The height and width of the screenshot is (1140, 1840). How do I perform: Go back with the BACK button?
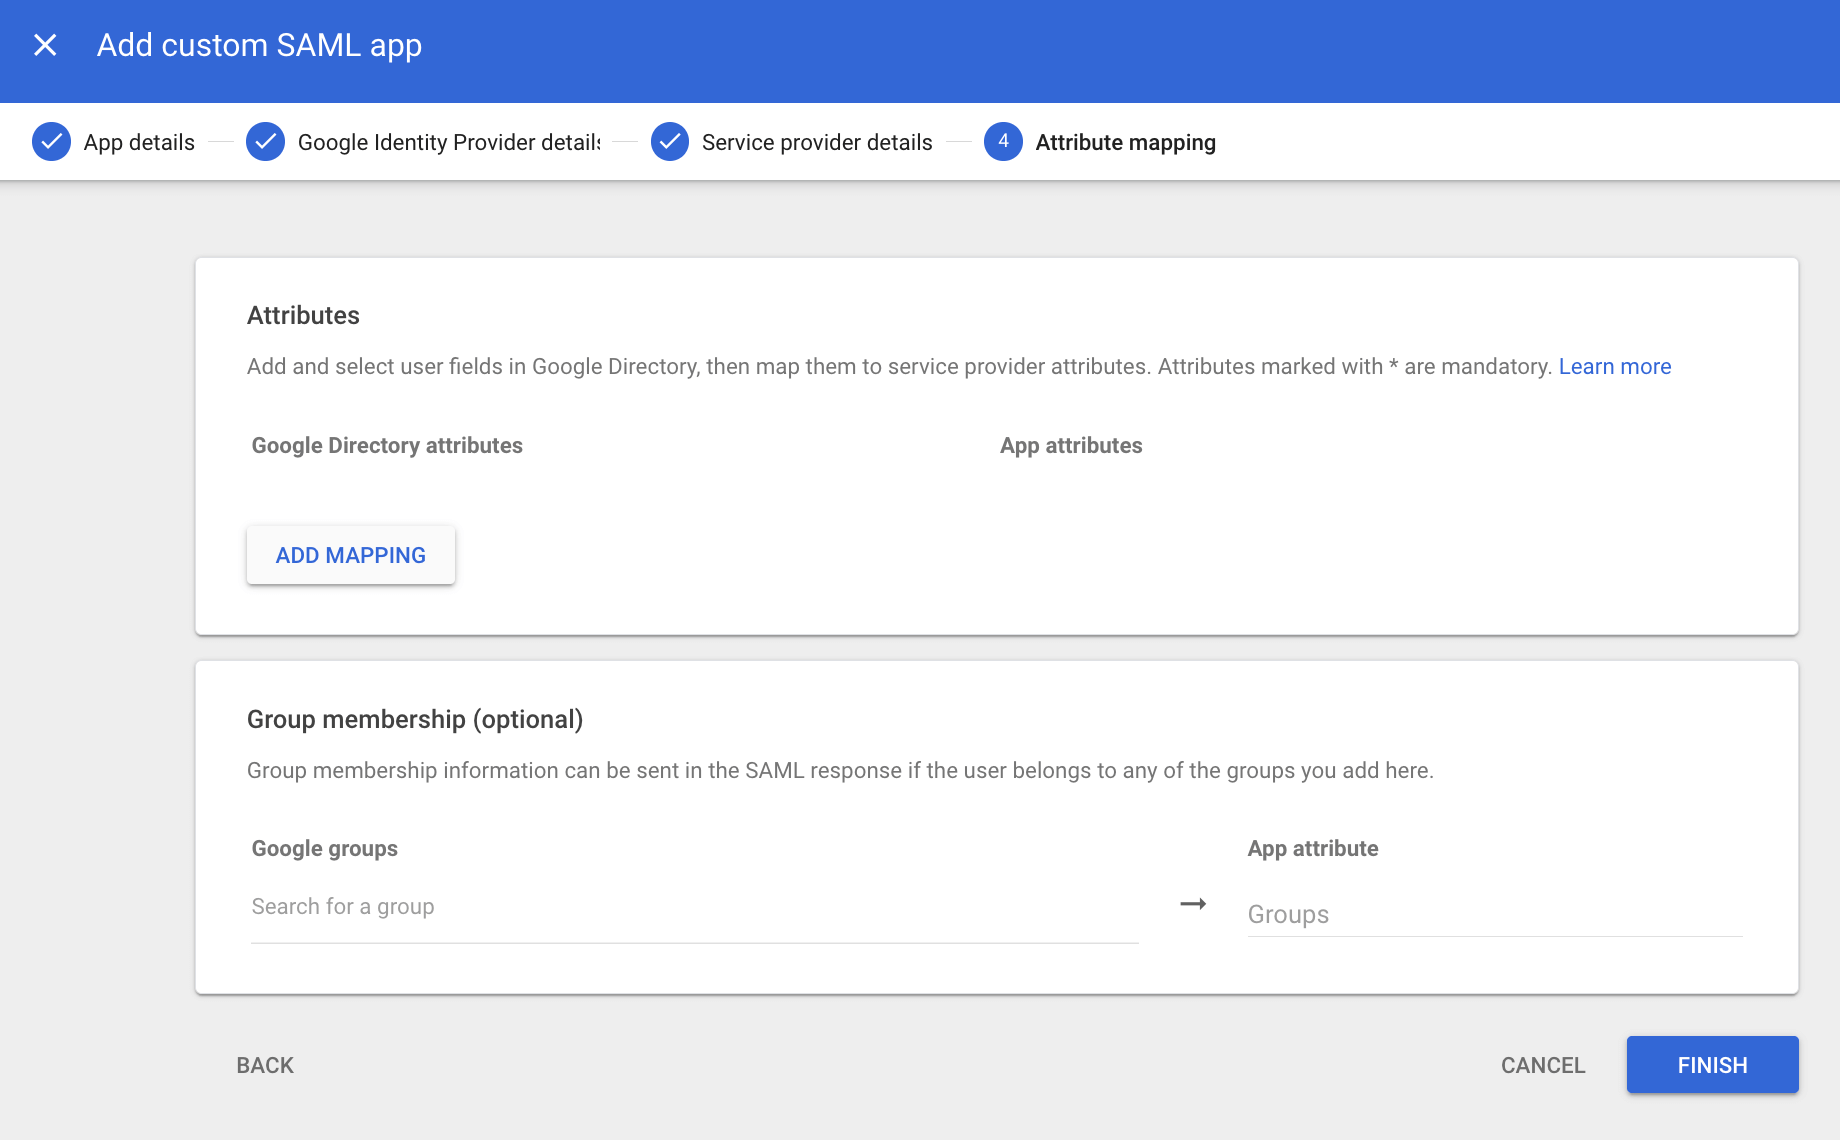point(265,1065)
